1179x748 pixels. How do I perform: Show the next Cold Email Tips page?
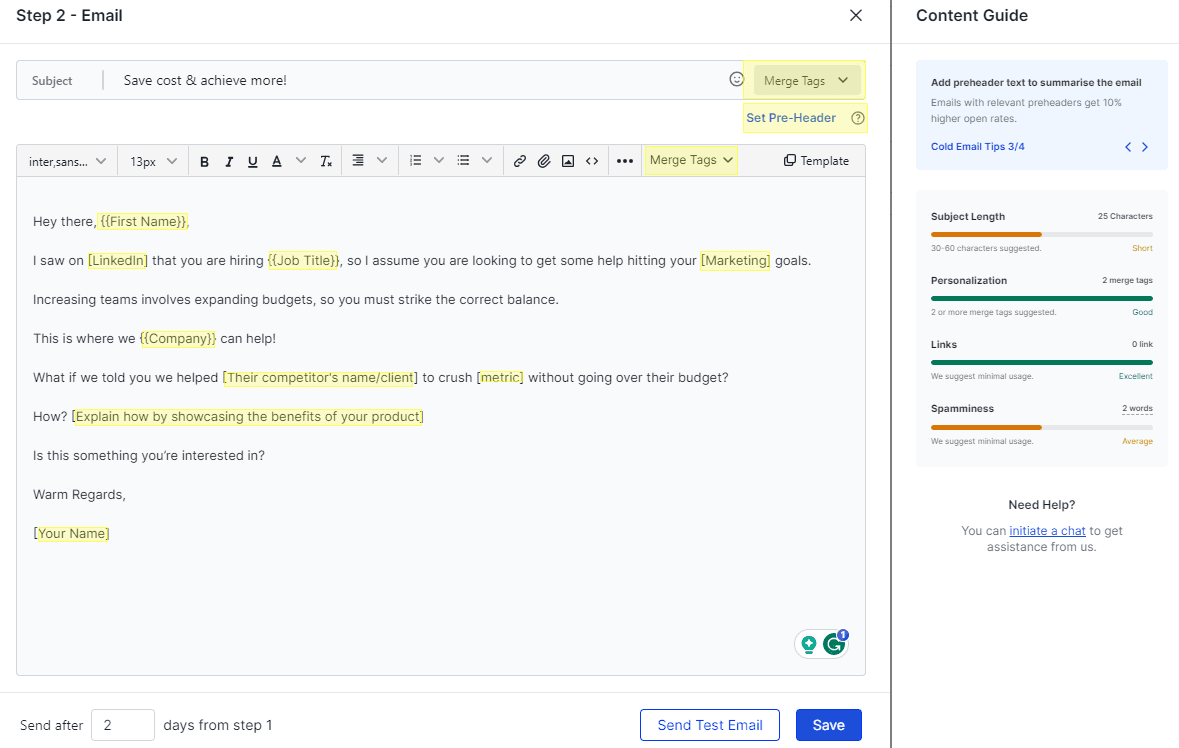click(1146, 146)
